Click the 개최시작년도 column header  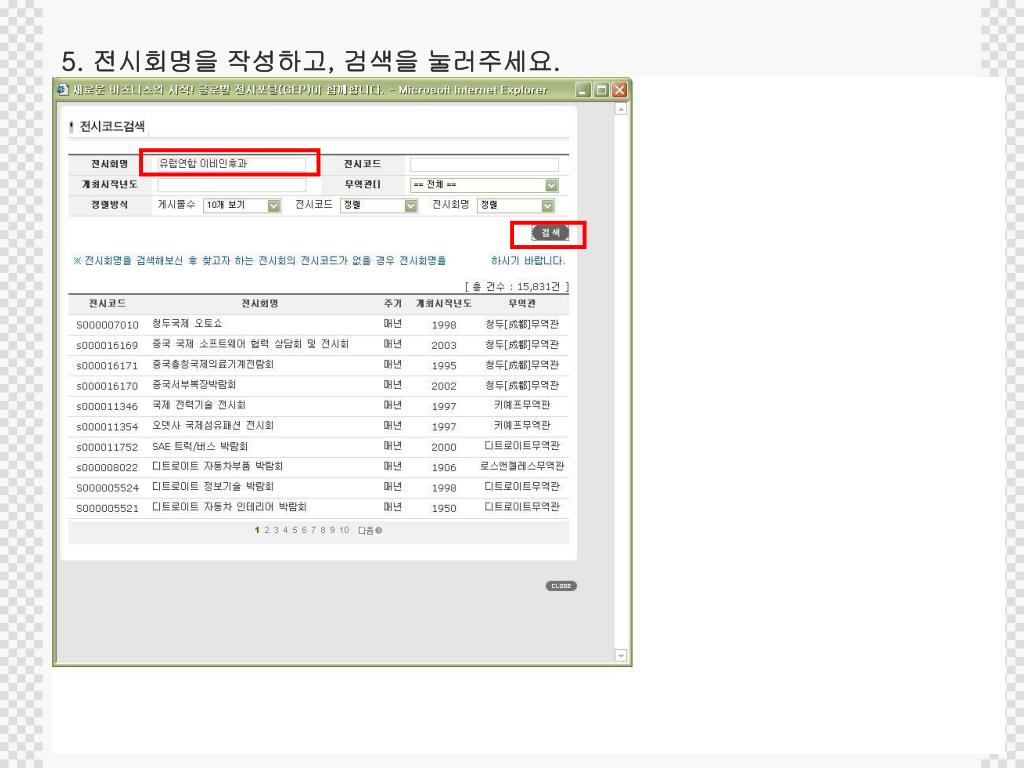click(444, 304)
